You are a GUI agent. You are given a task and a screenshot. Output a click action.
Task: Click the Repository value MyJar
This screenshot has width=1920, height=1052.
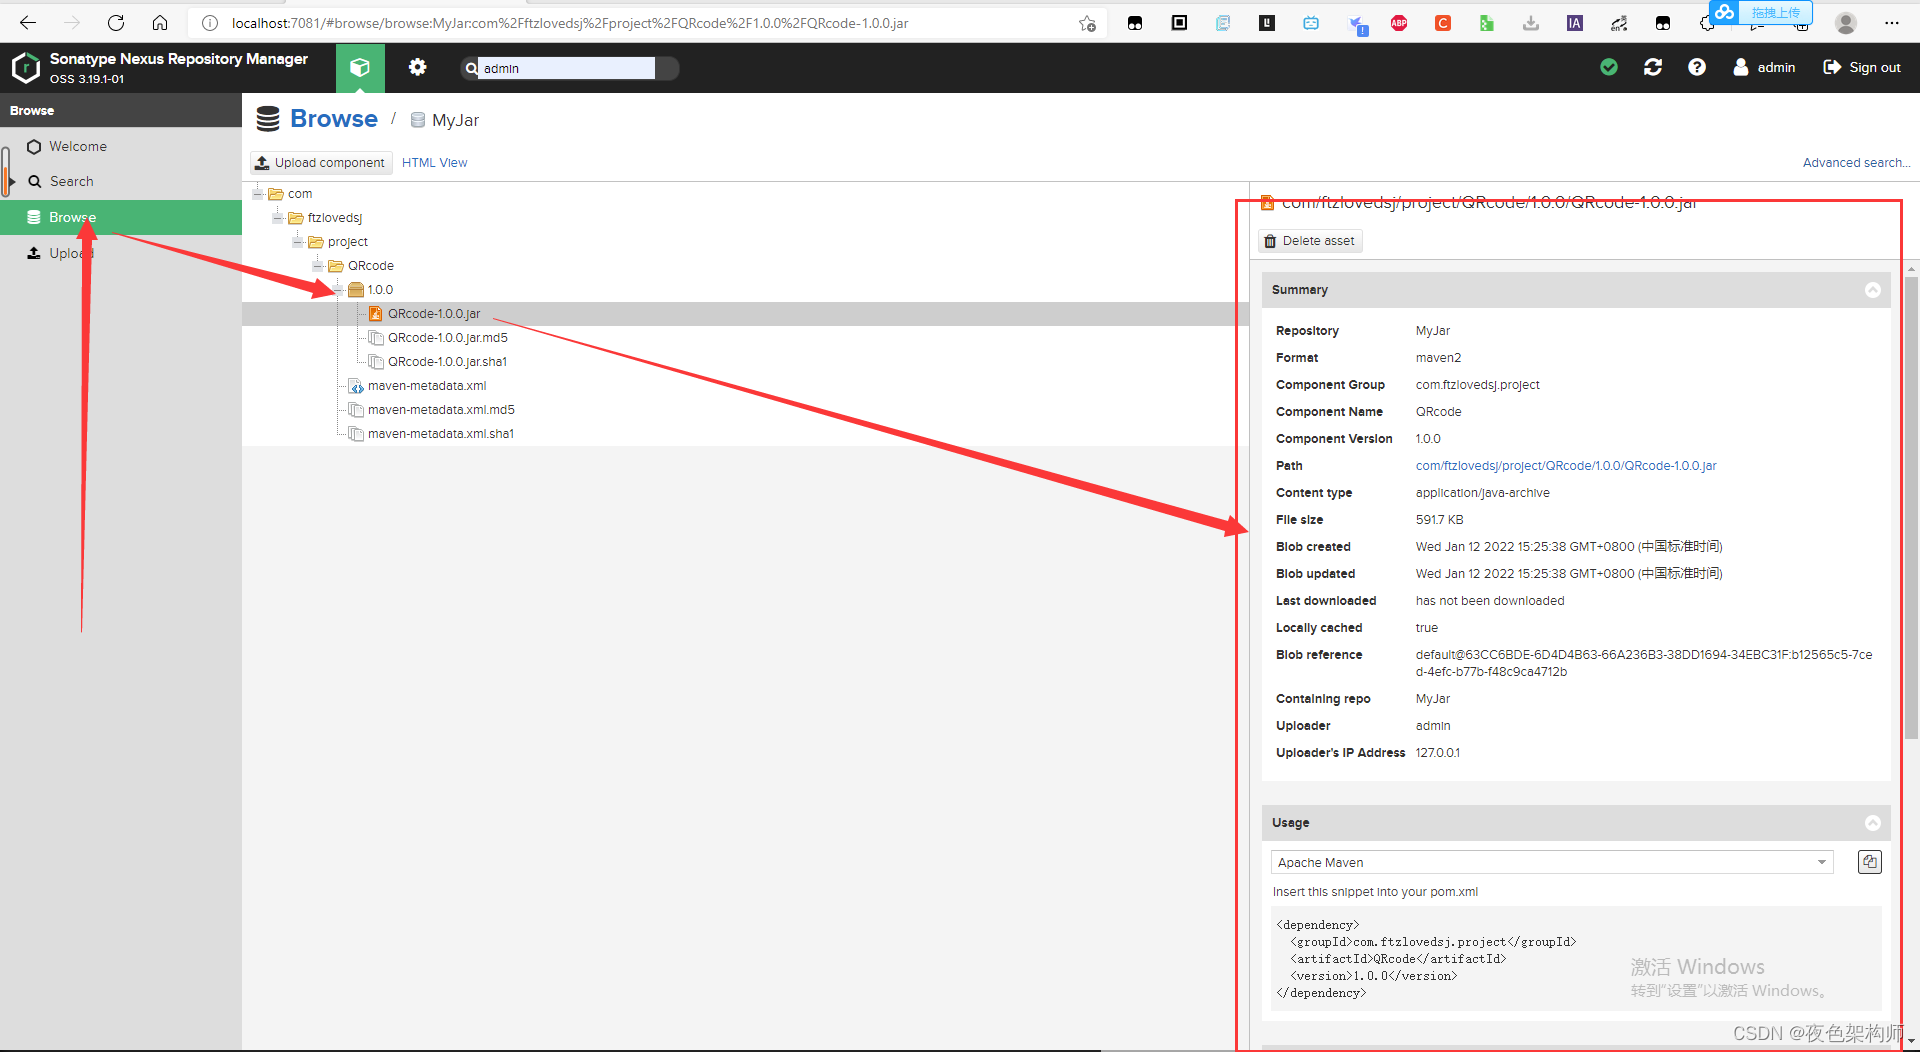[1432, 330]
